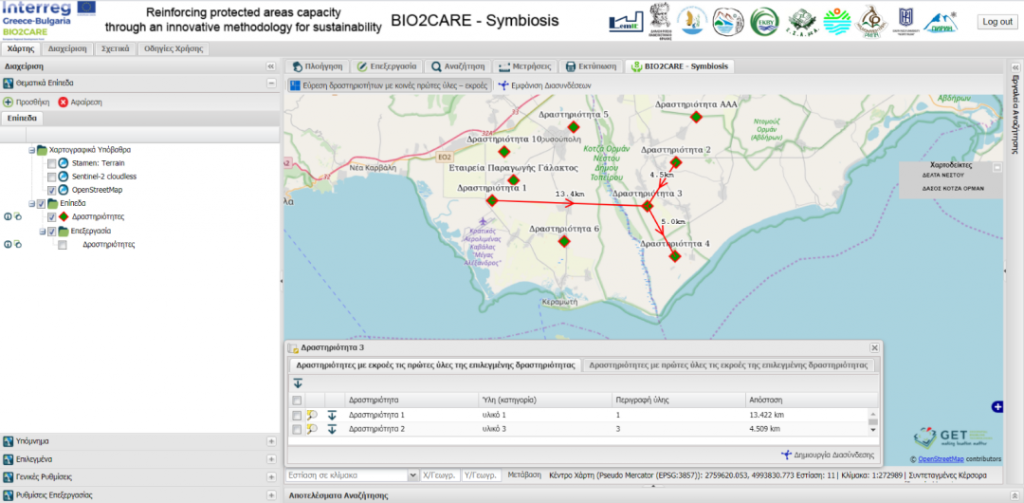Click download arrow icon in Δραστηριότητα 2 row
This screenshot has width=1024, height=503.
[x=332, y=429]
